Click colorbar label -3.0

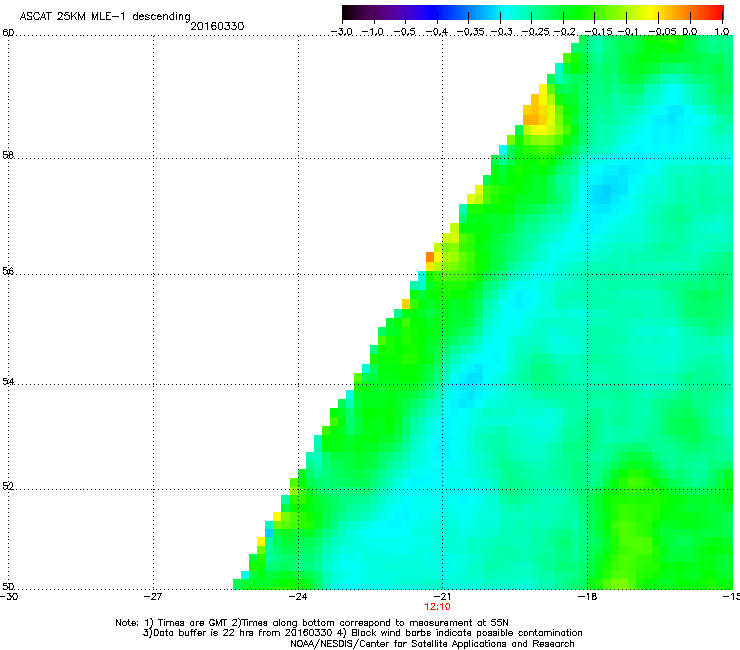tap(342, 32)
